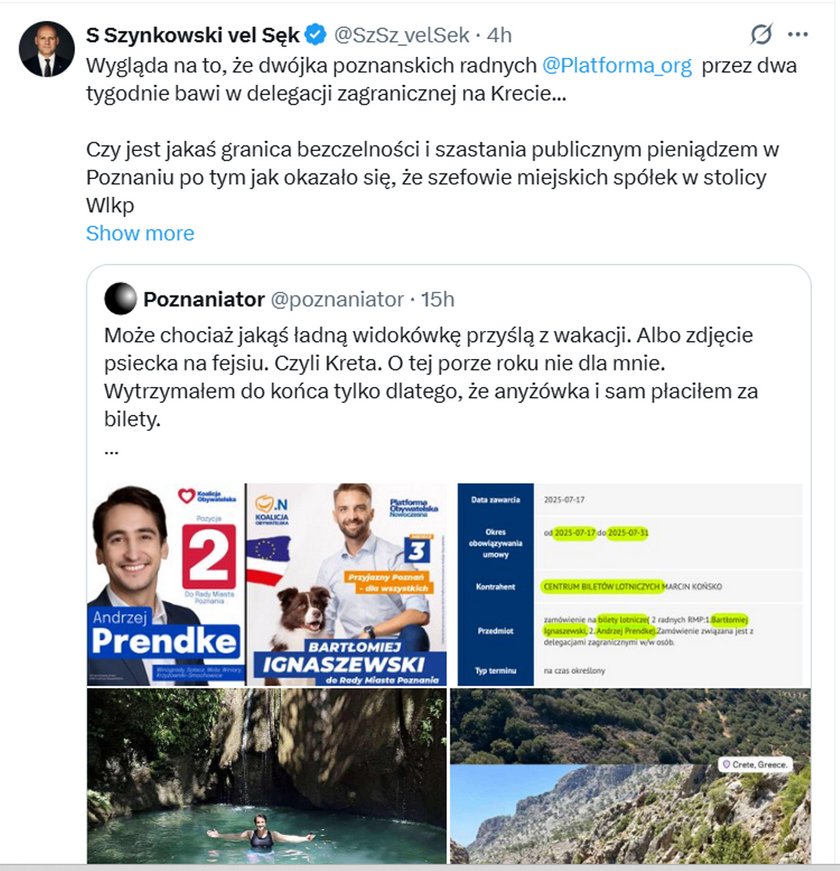
Task: Click the blue number 3 badge
Action: coord(417,549)
